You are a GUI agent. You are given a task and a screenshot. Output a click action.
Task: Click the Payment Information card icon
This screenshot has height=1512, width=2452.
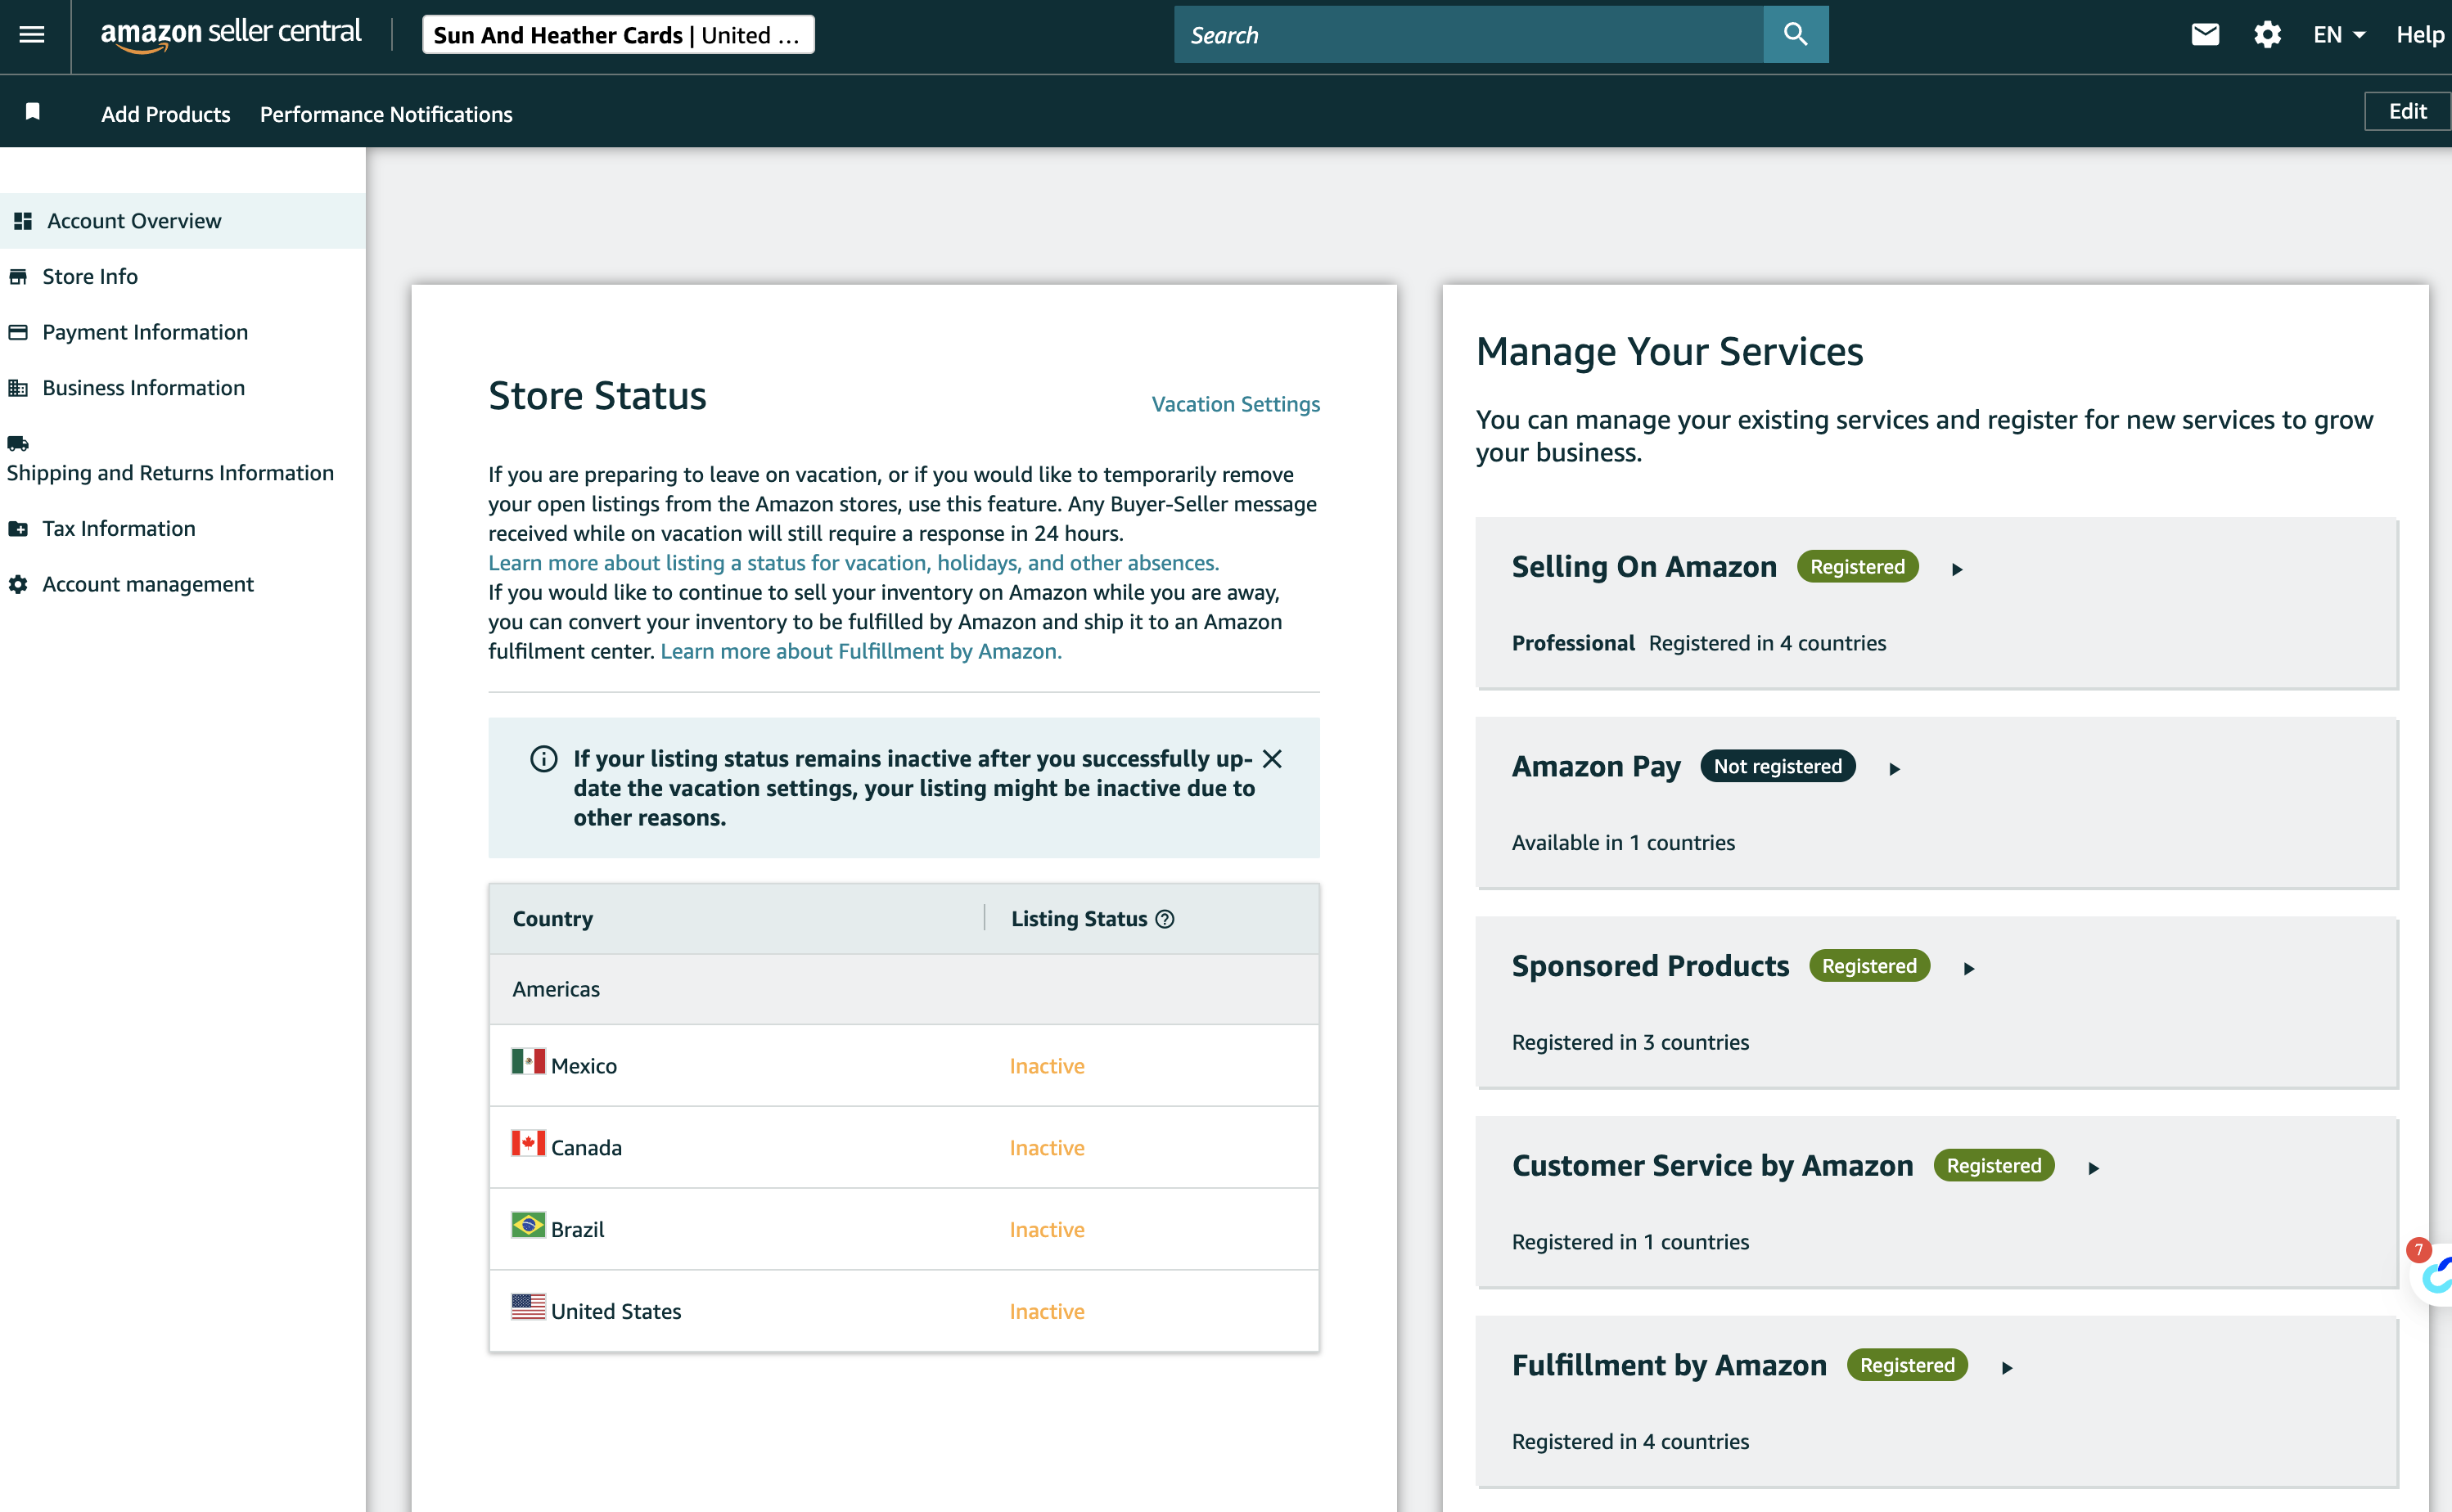click(x=18, y=332)
